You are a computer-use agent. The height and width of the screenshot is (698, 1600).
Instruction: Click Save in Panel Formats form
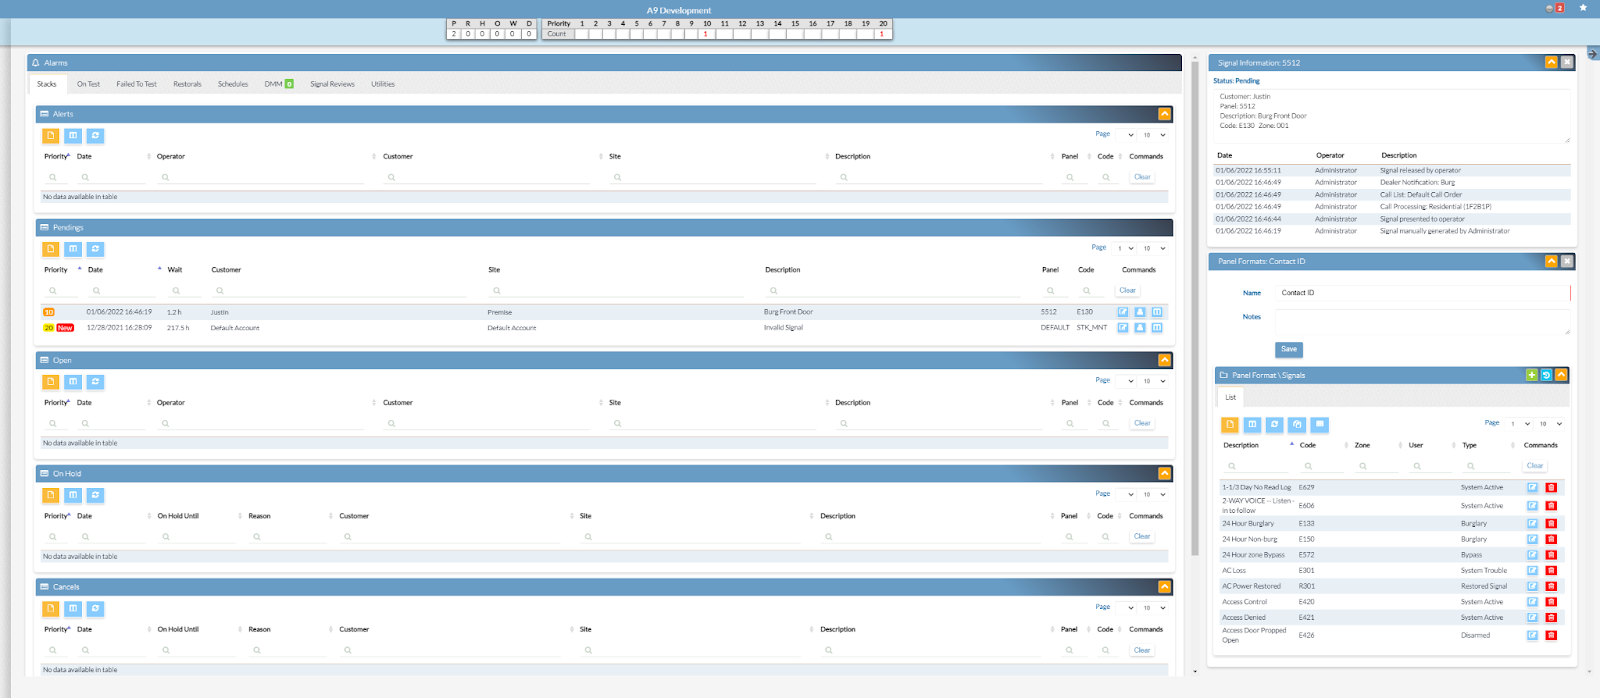[x=1289, y=349]
